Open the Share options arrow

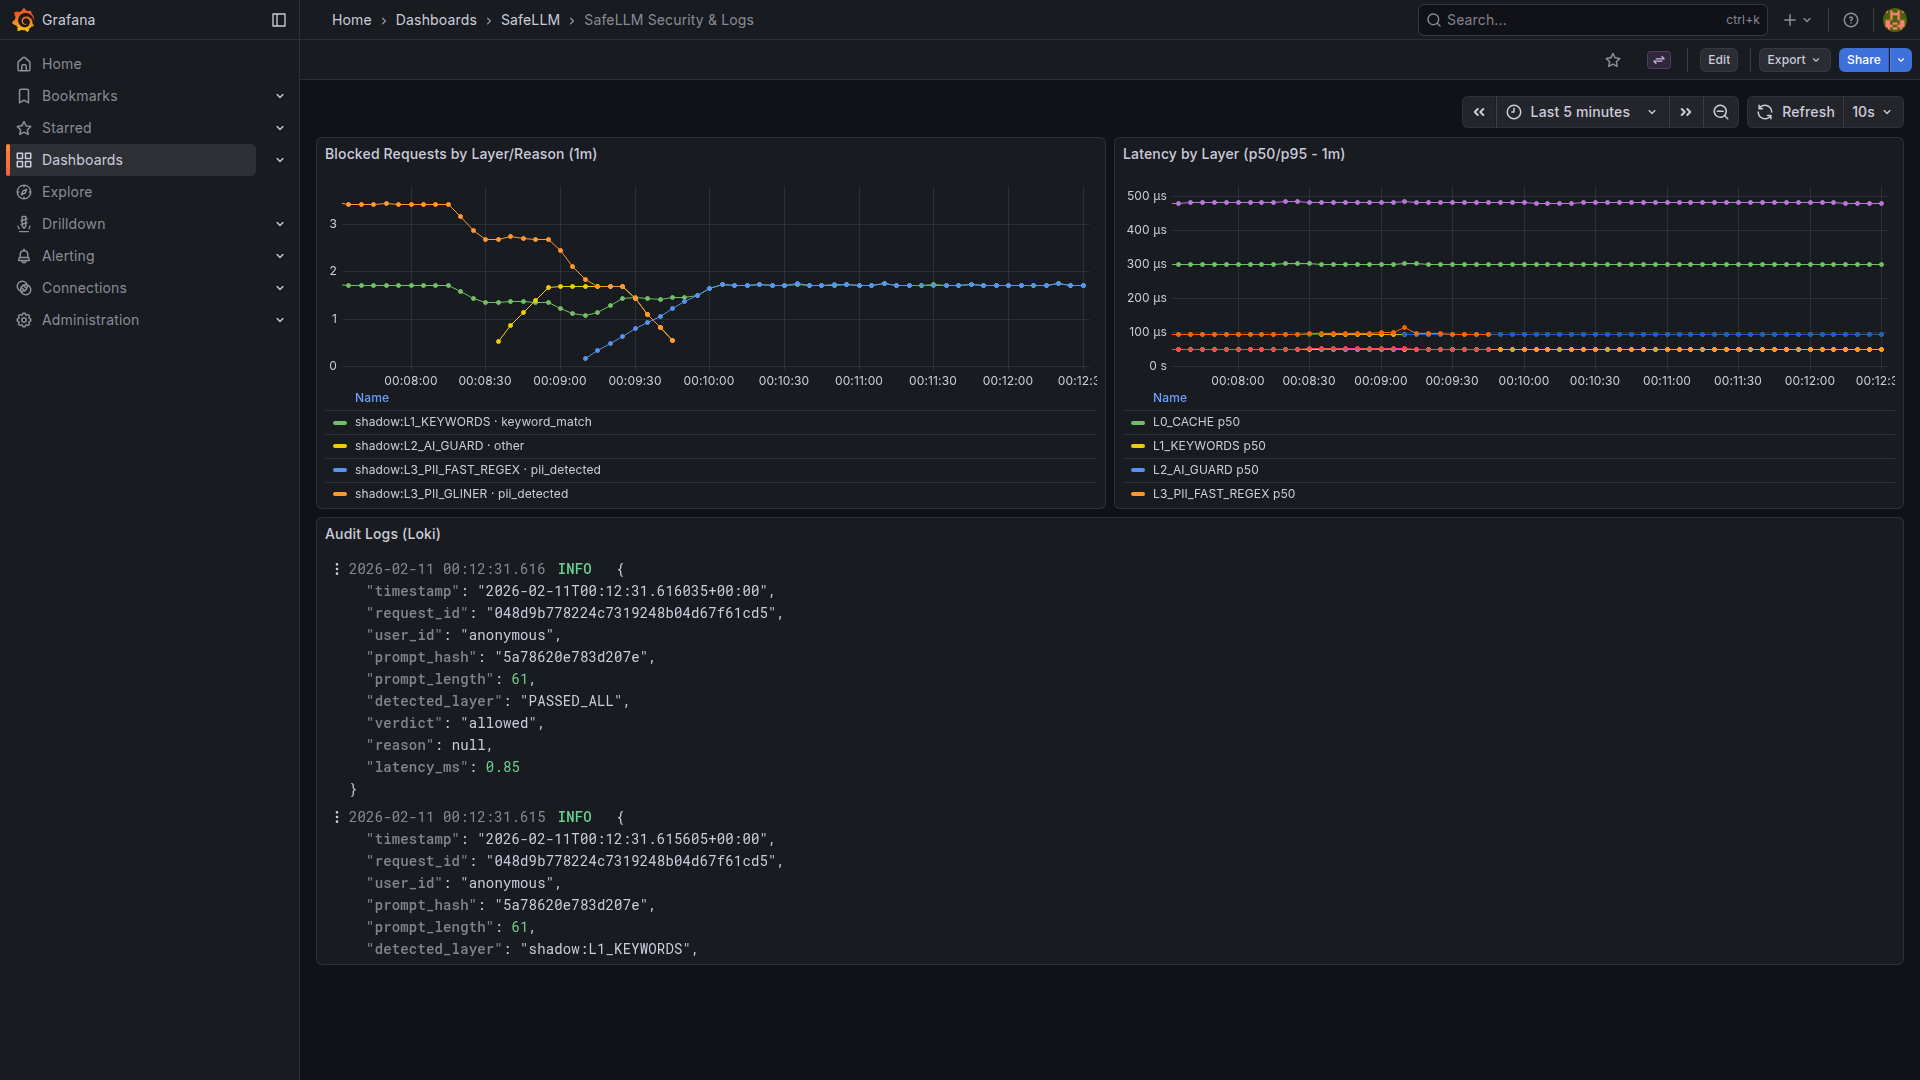pyautogui.click(x=1900, y=60)
